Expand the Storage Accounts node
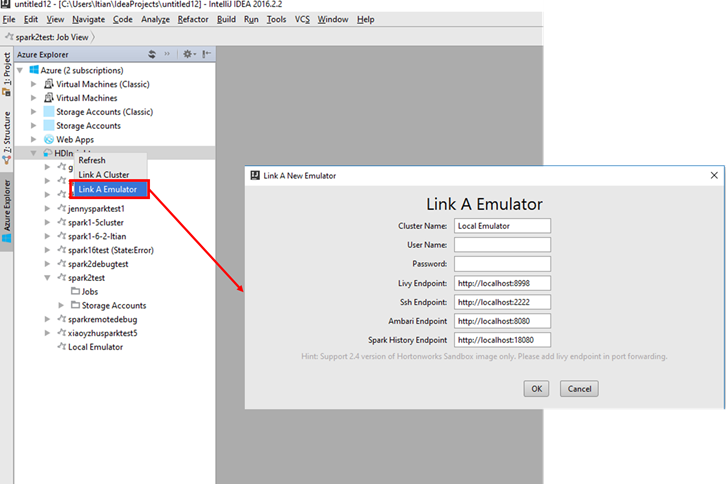 [33, 126]
